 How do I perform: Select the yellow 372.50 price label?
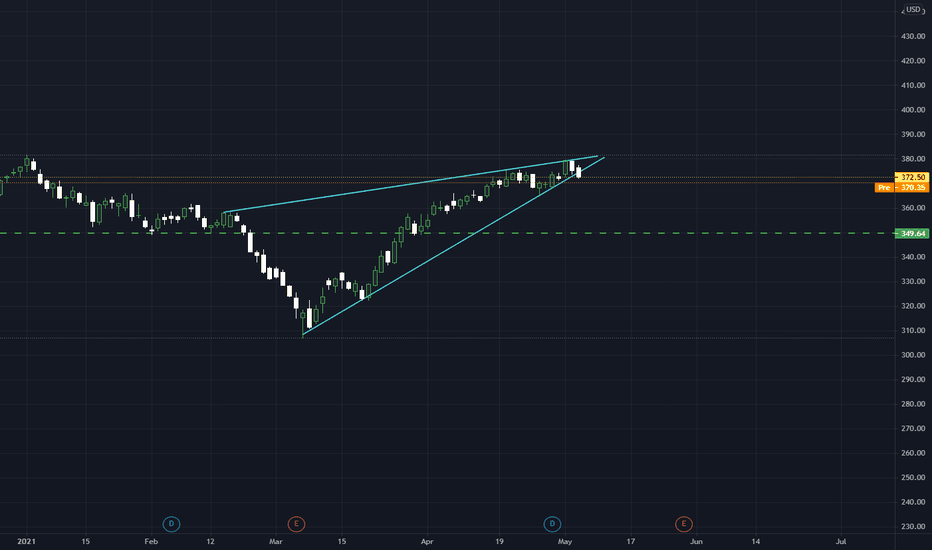pyautogui.click(x=912, y=177)
